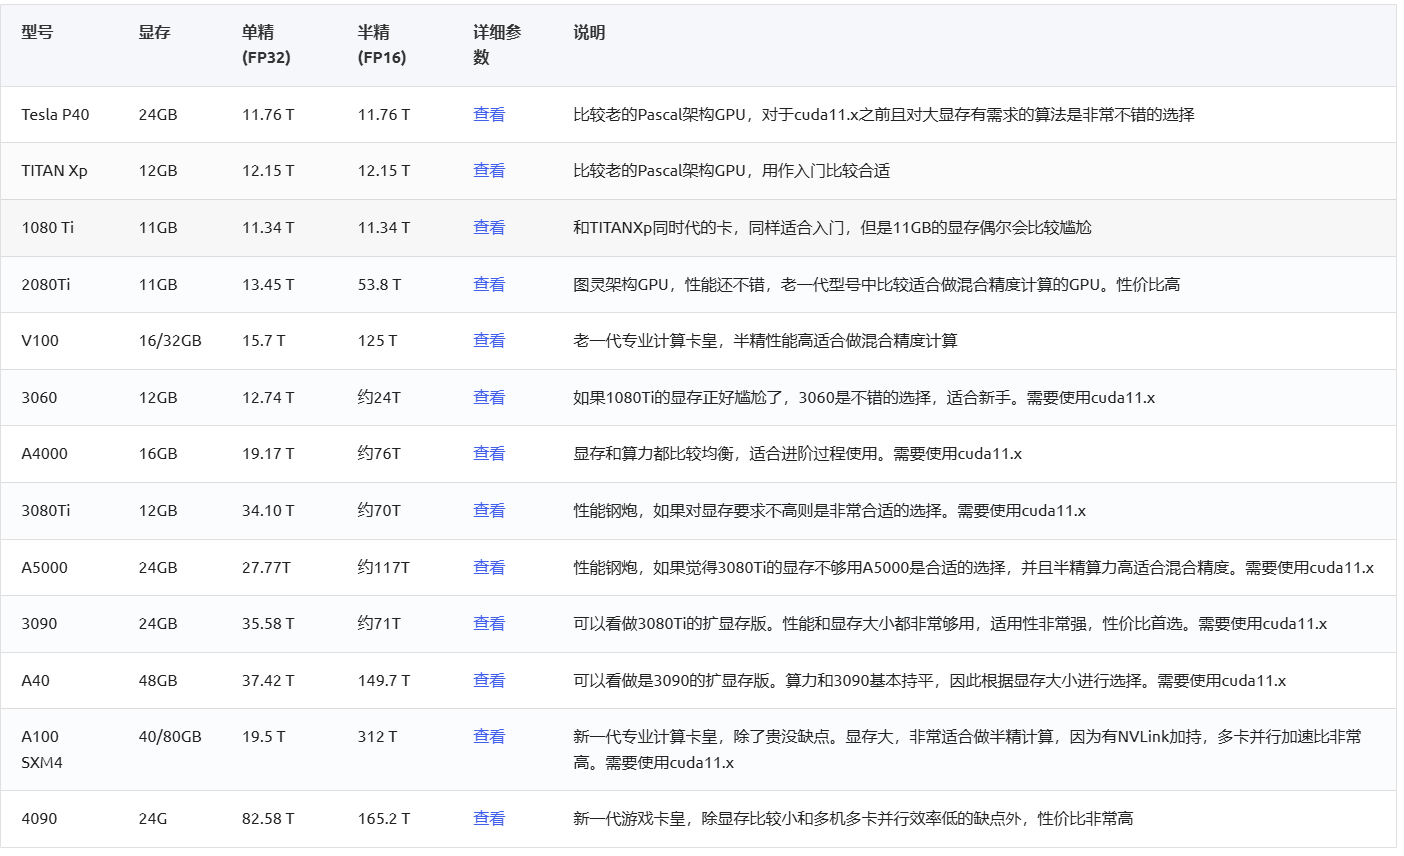Click the 82.58 T FP32 value

click(x=268, y=819)
